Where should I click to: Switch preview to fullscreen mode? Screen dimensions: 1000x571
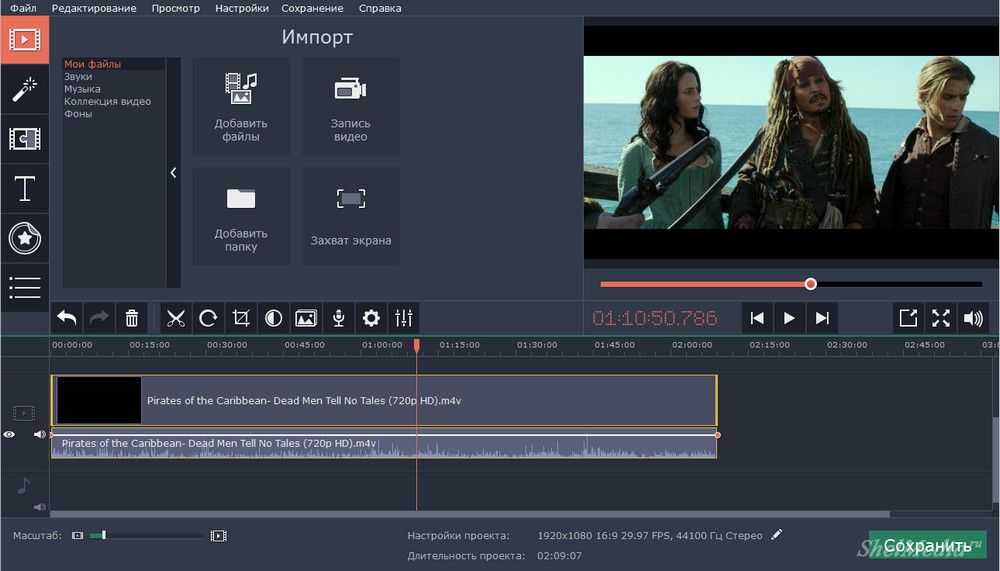pos(940,318)
